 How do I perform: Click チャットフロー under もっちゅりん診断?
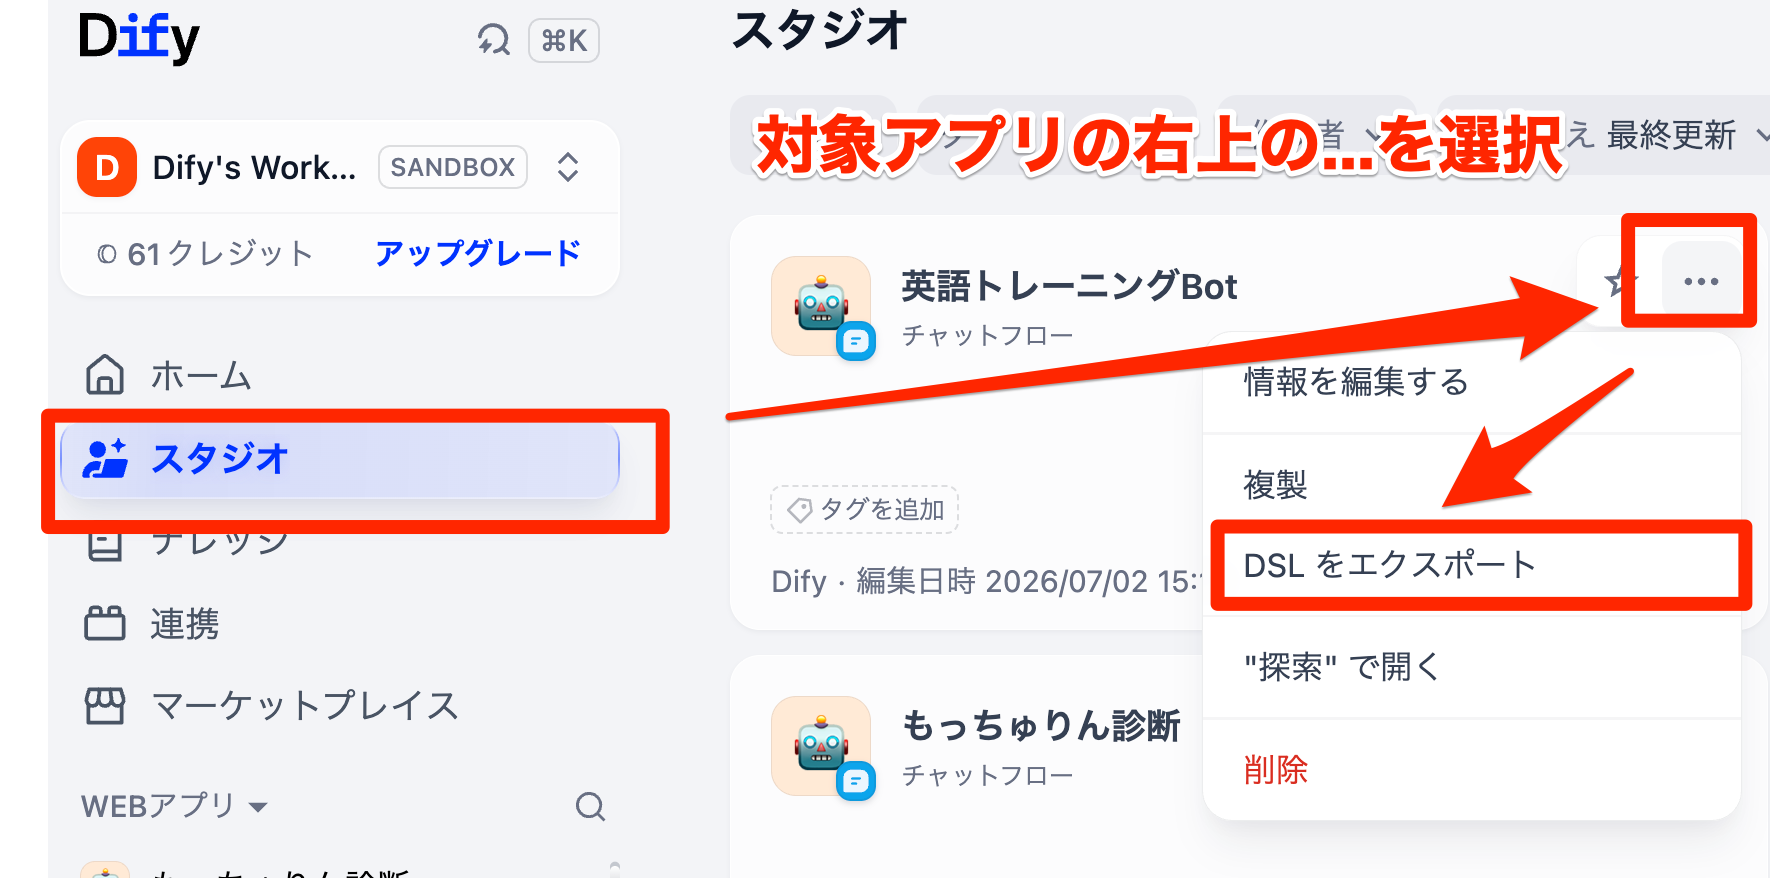[987, 775]
